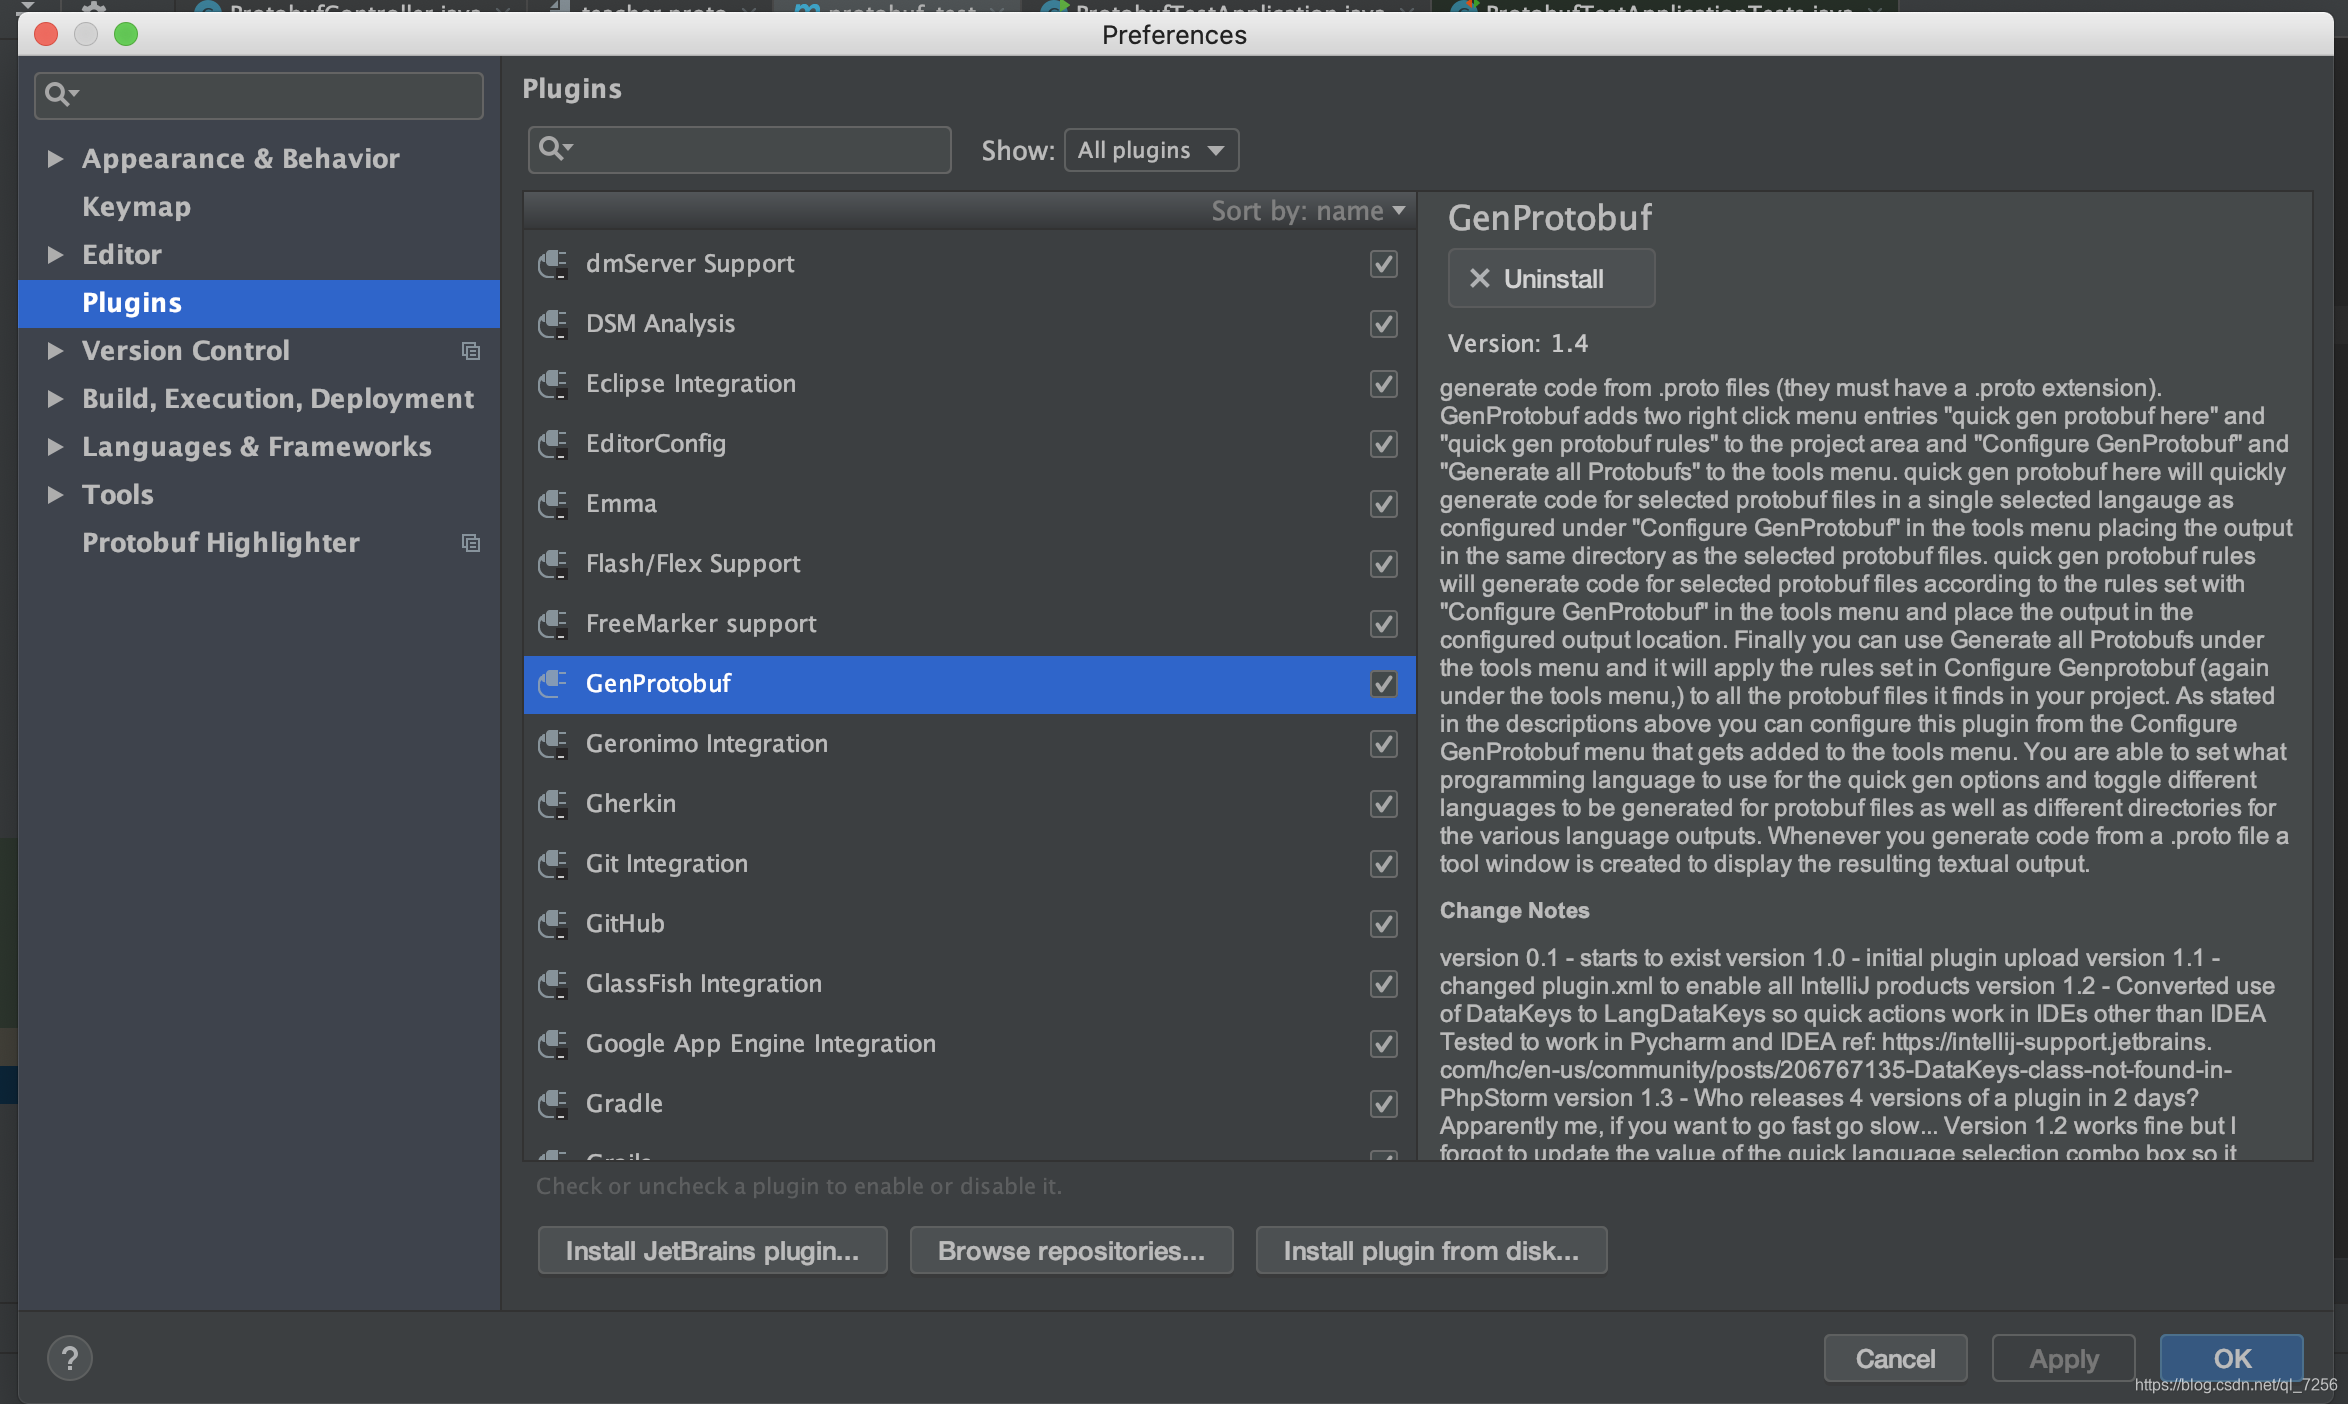
Task: Click the Version Control project-level settings icon
Action: point(471,351)
